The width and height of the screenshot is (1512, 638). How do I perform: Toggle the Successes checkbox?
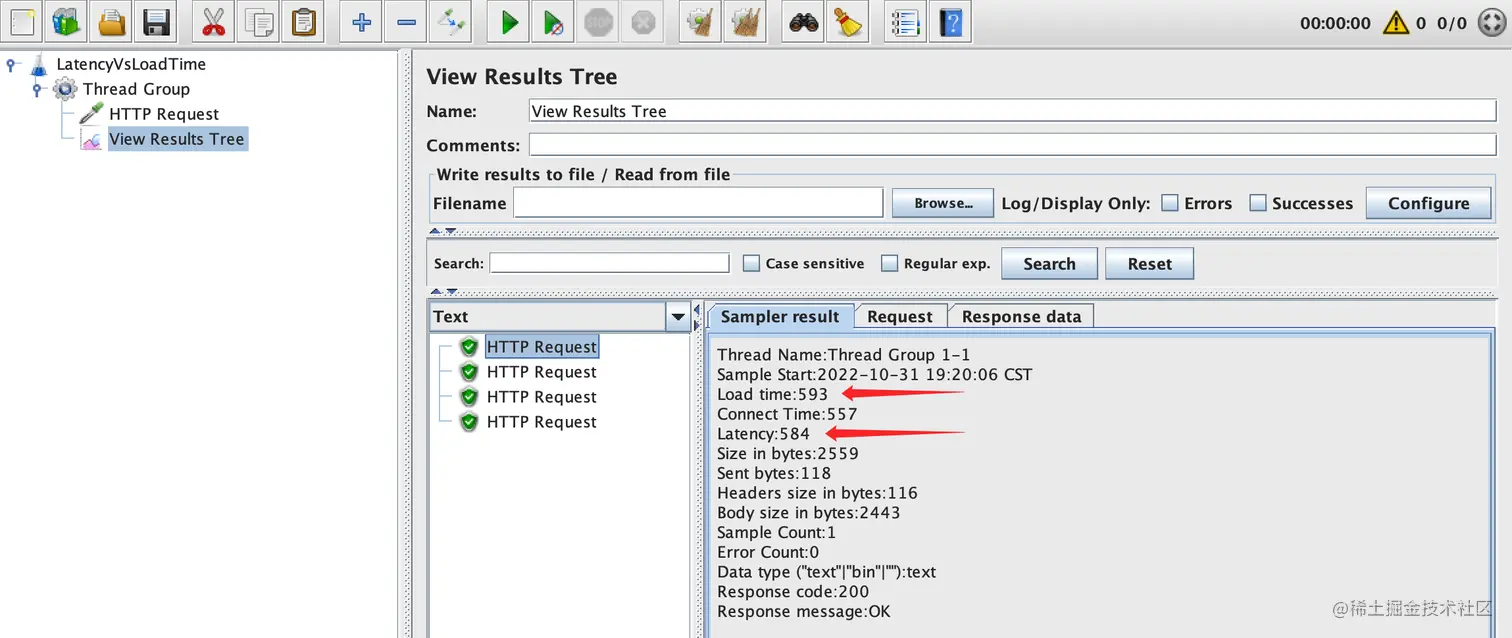[1258, 203]
